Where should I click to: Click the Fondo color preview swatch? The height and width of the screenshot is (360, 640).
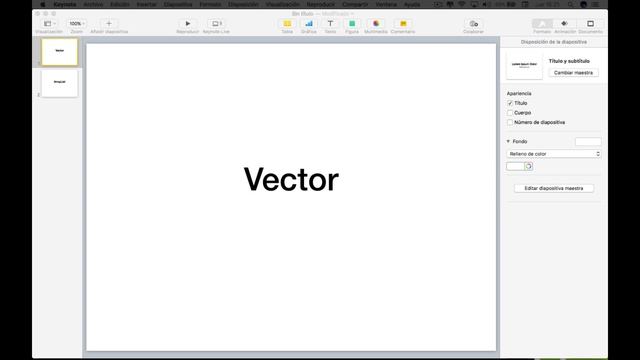pos(588,142)
